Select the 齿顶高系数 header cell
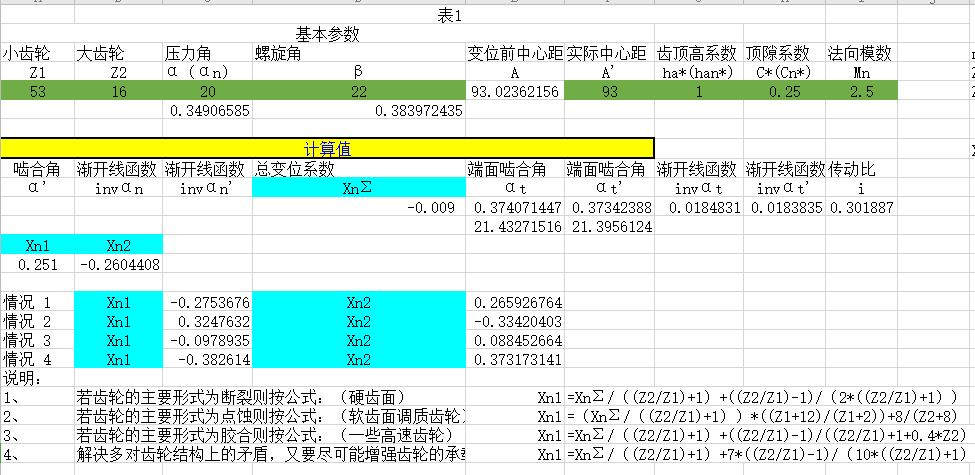The width and height of the screenshot is (975, 475). click(699, 53)
